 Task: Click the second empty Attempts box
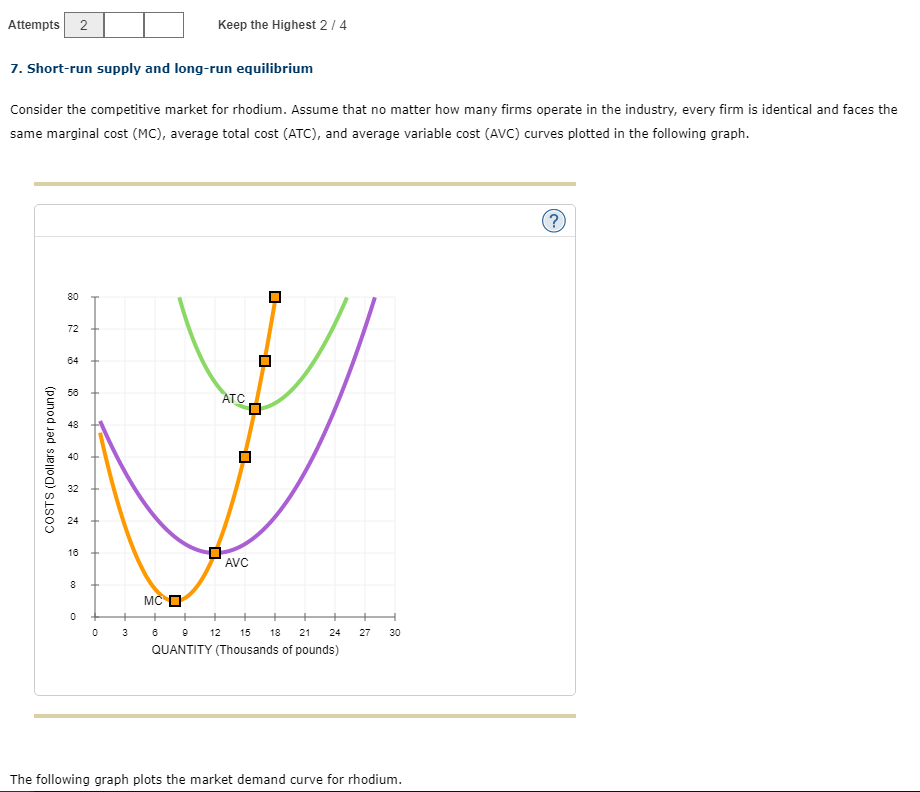tap(163, 24)
